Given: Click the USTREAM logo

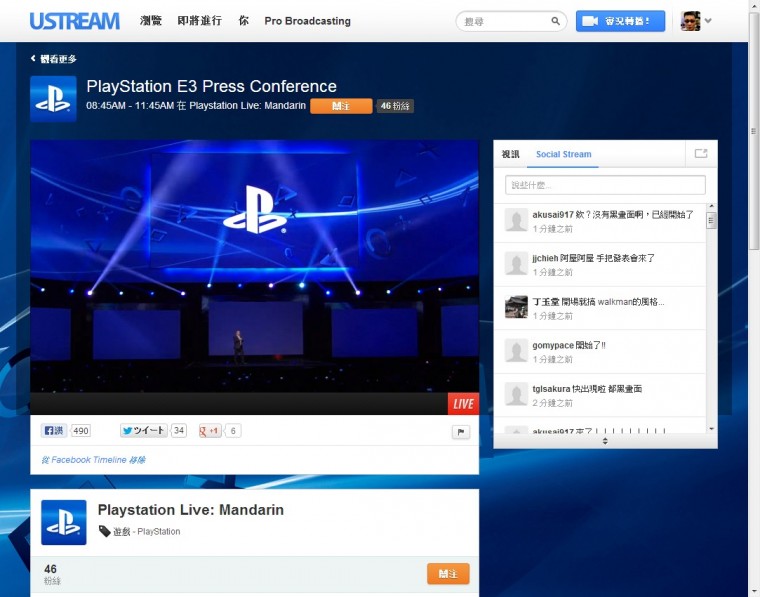Looking at the screenshot, I should coord(75,21).
